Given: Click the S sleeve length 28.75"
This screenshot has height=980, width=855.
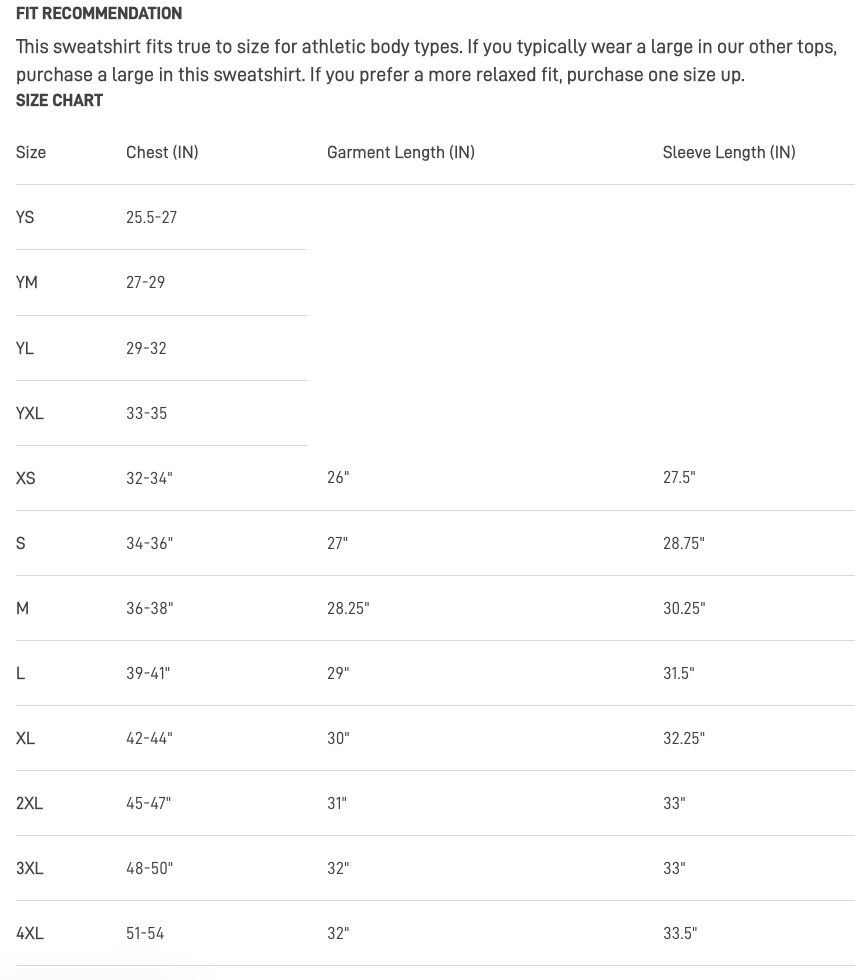Looking at the screenshot, I should 684,543.
